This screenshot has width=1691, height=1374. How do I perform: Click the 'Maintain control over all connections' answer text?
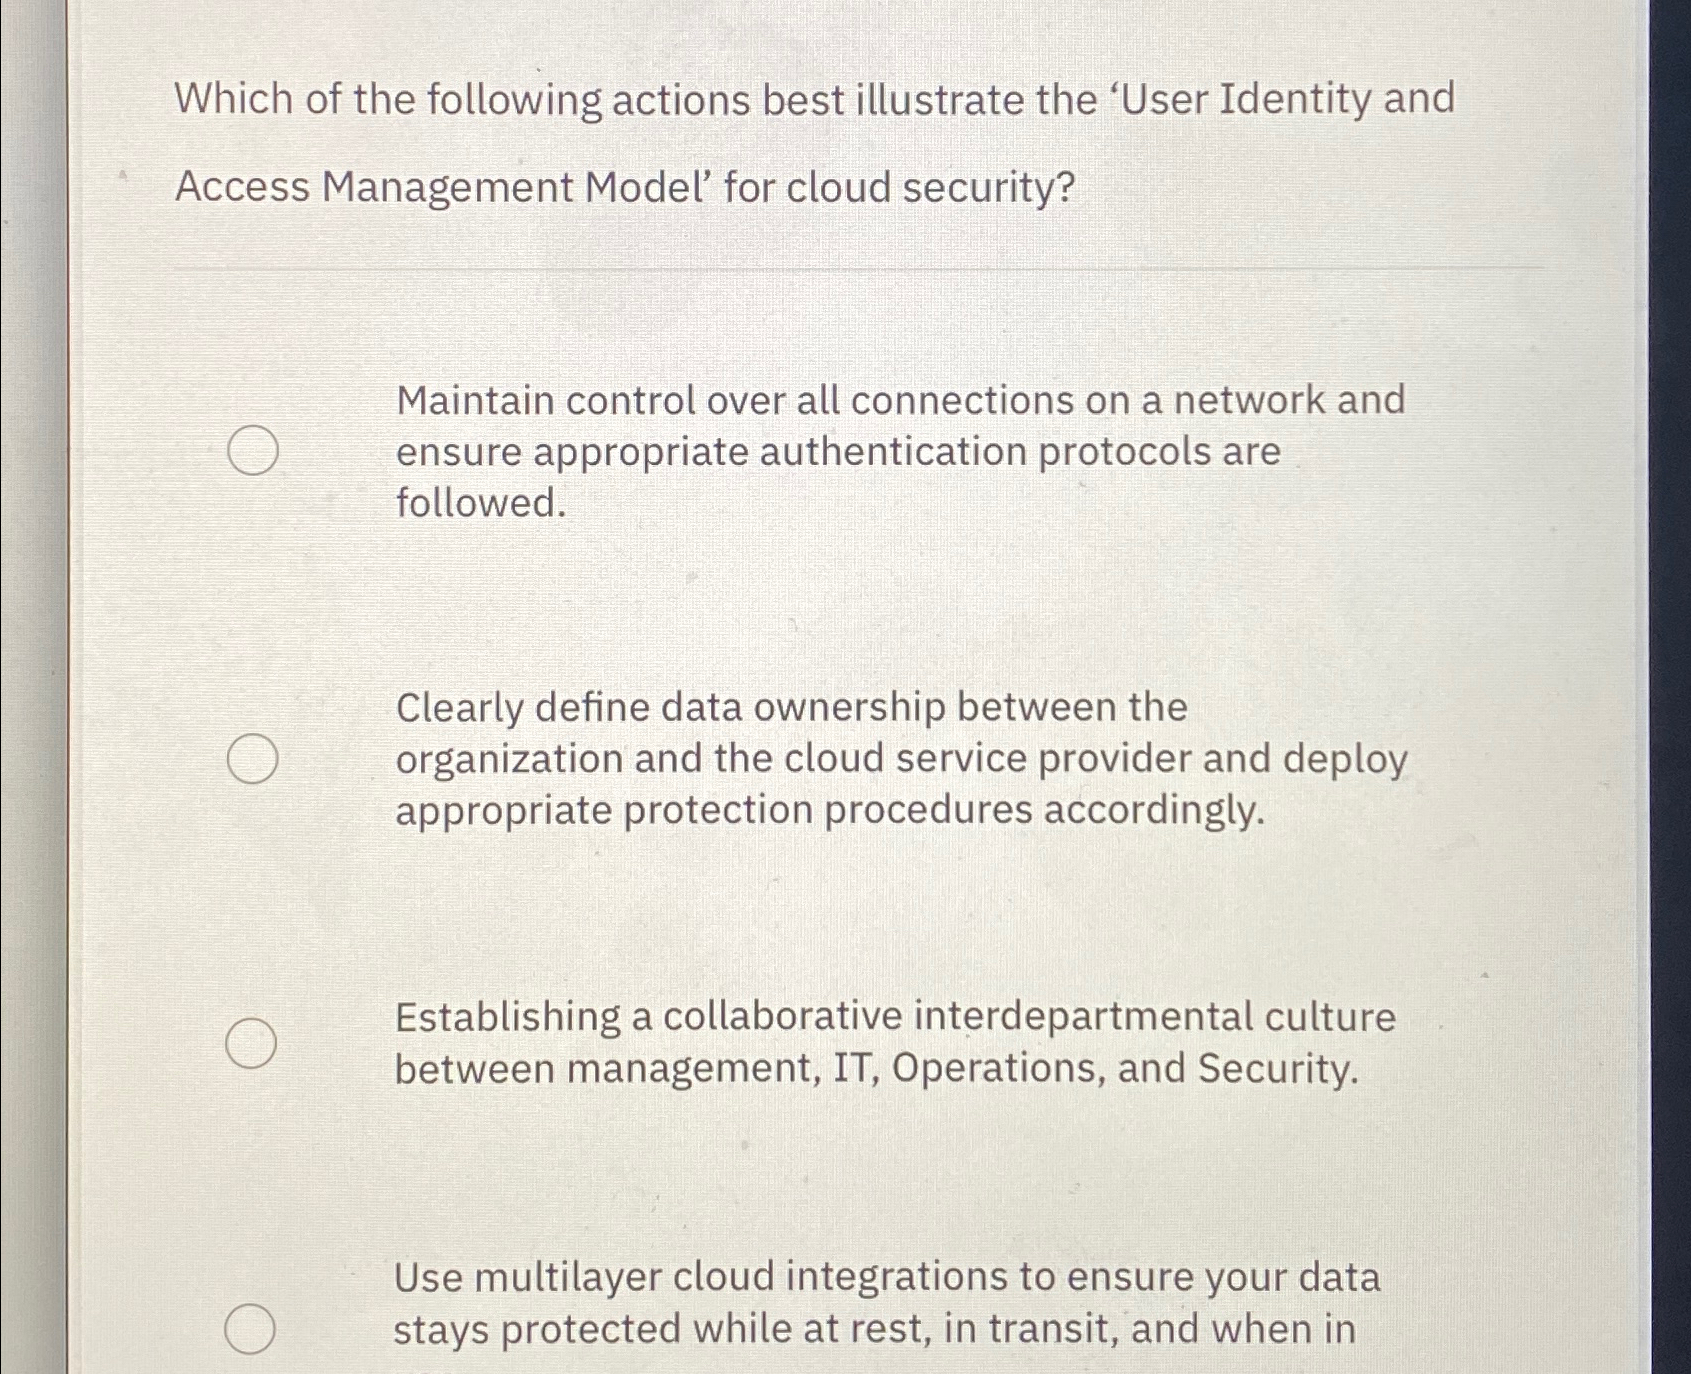tap(898, 452)
